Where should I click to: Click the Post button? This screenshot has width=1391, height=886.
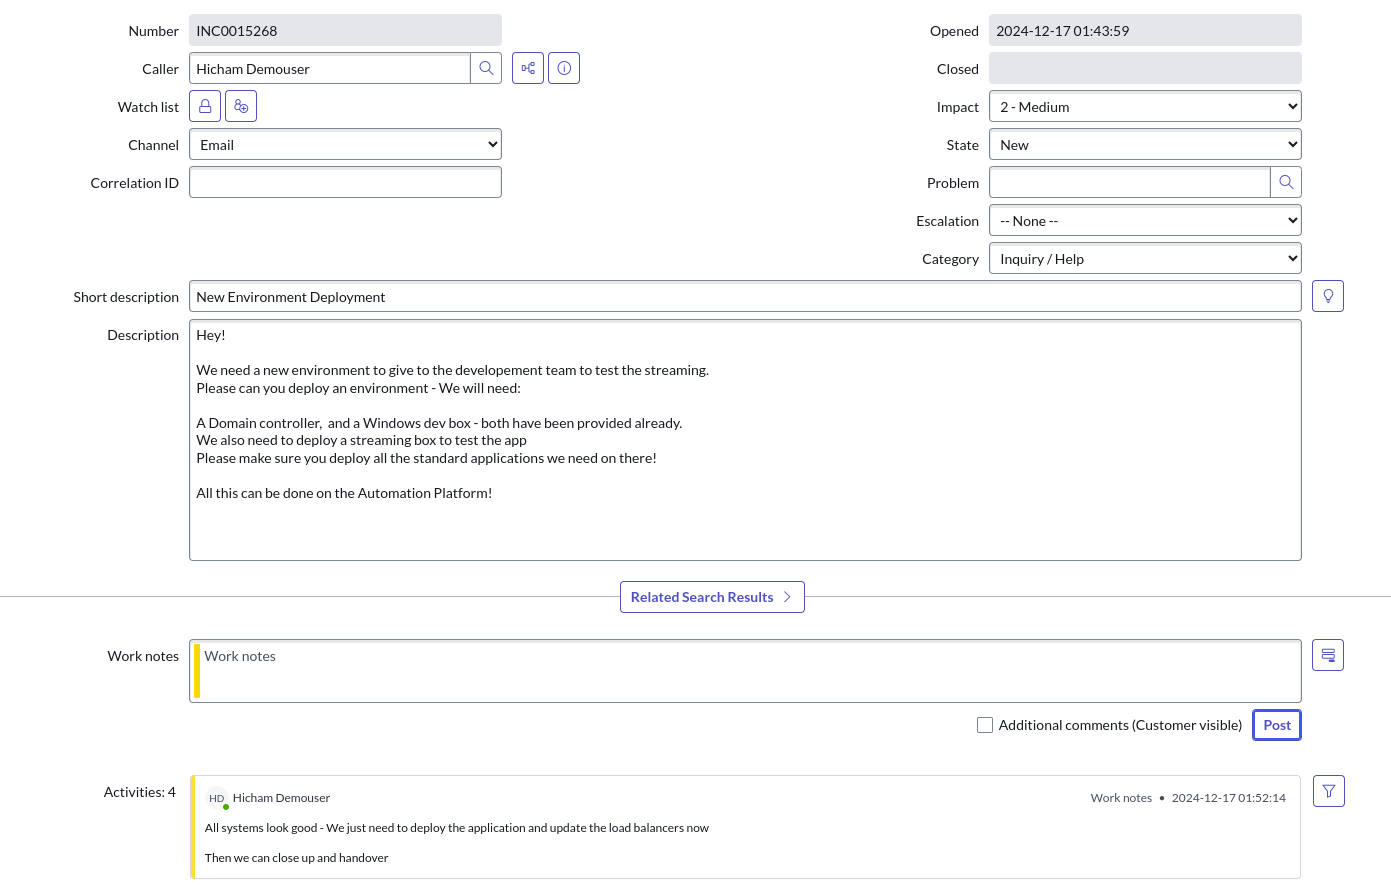point(1277,725)
